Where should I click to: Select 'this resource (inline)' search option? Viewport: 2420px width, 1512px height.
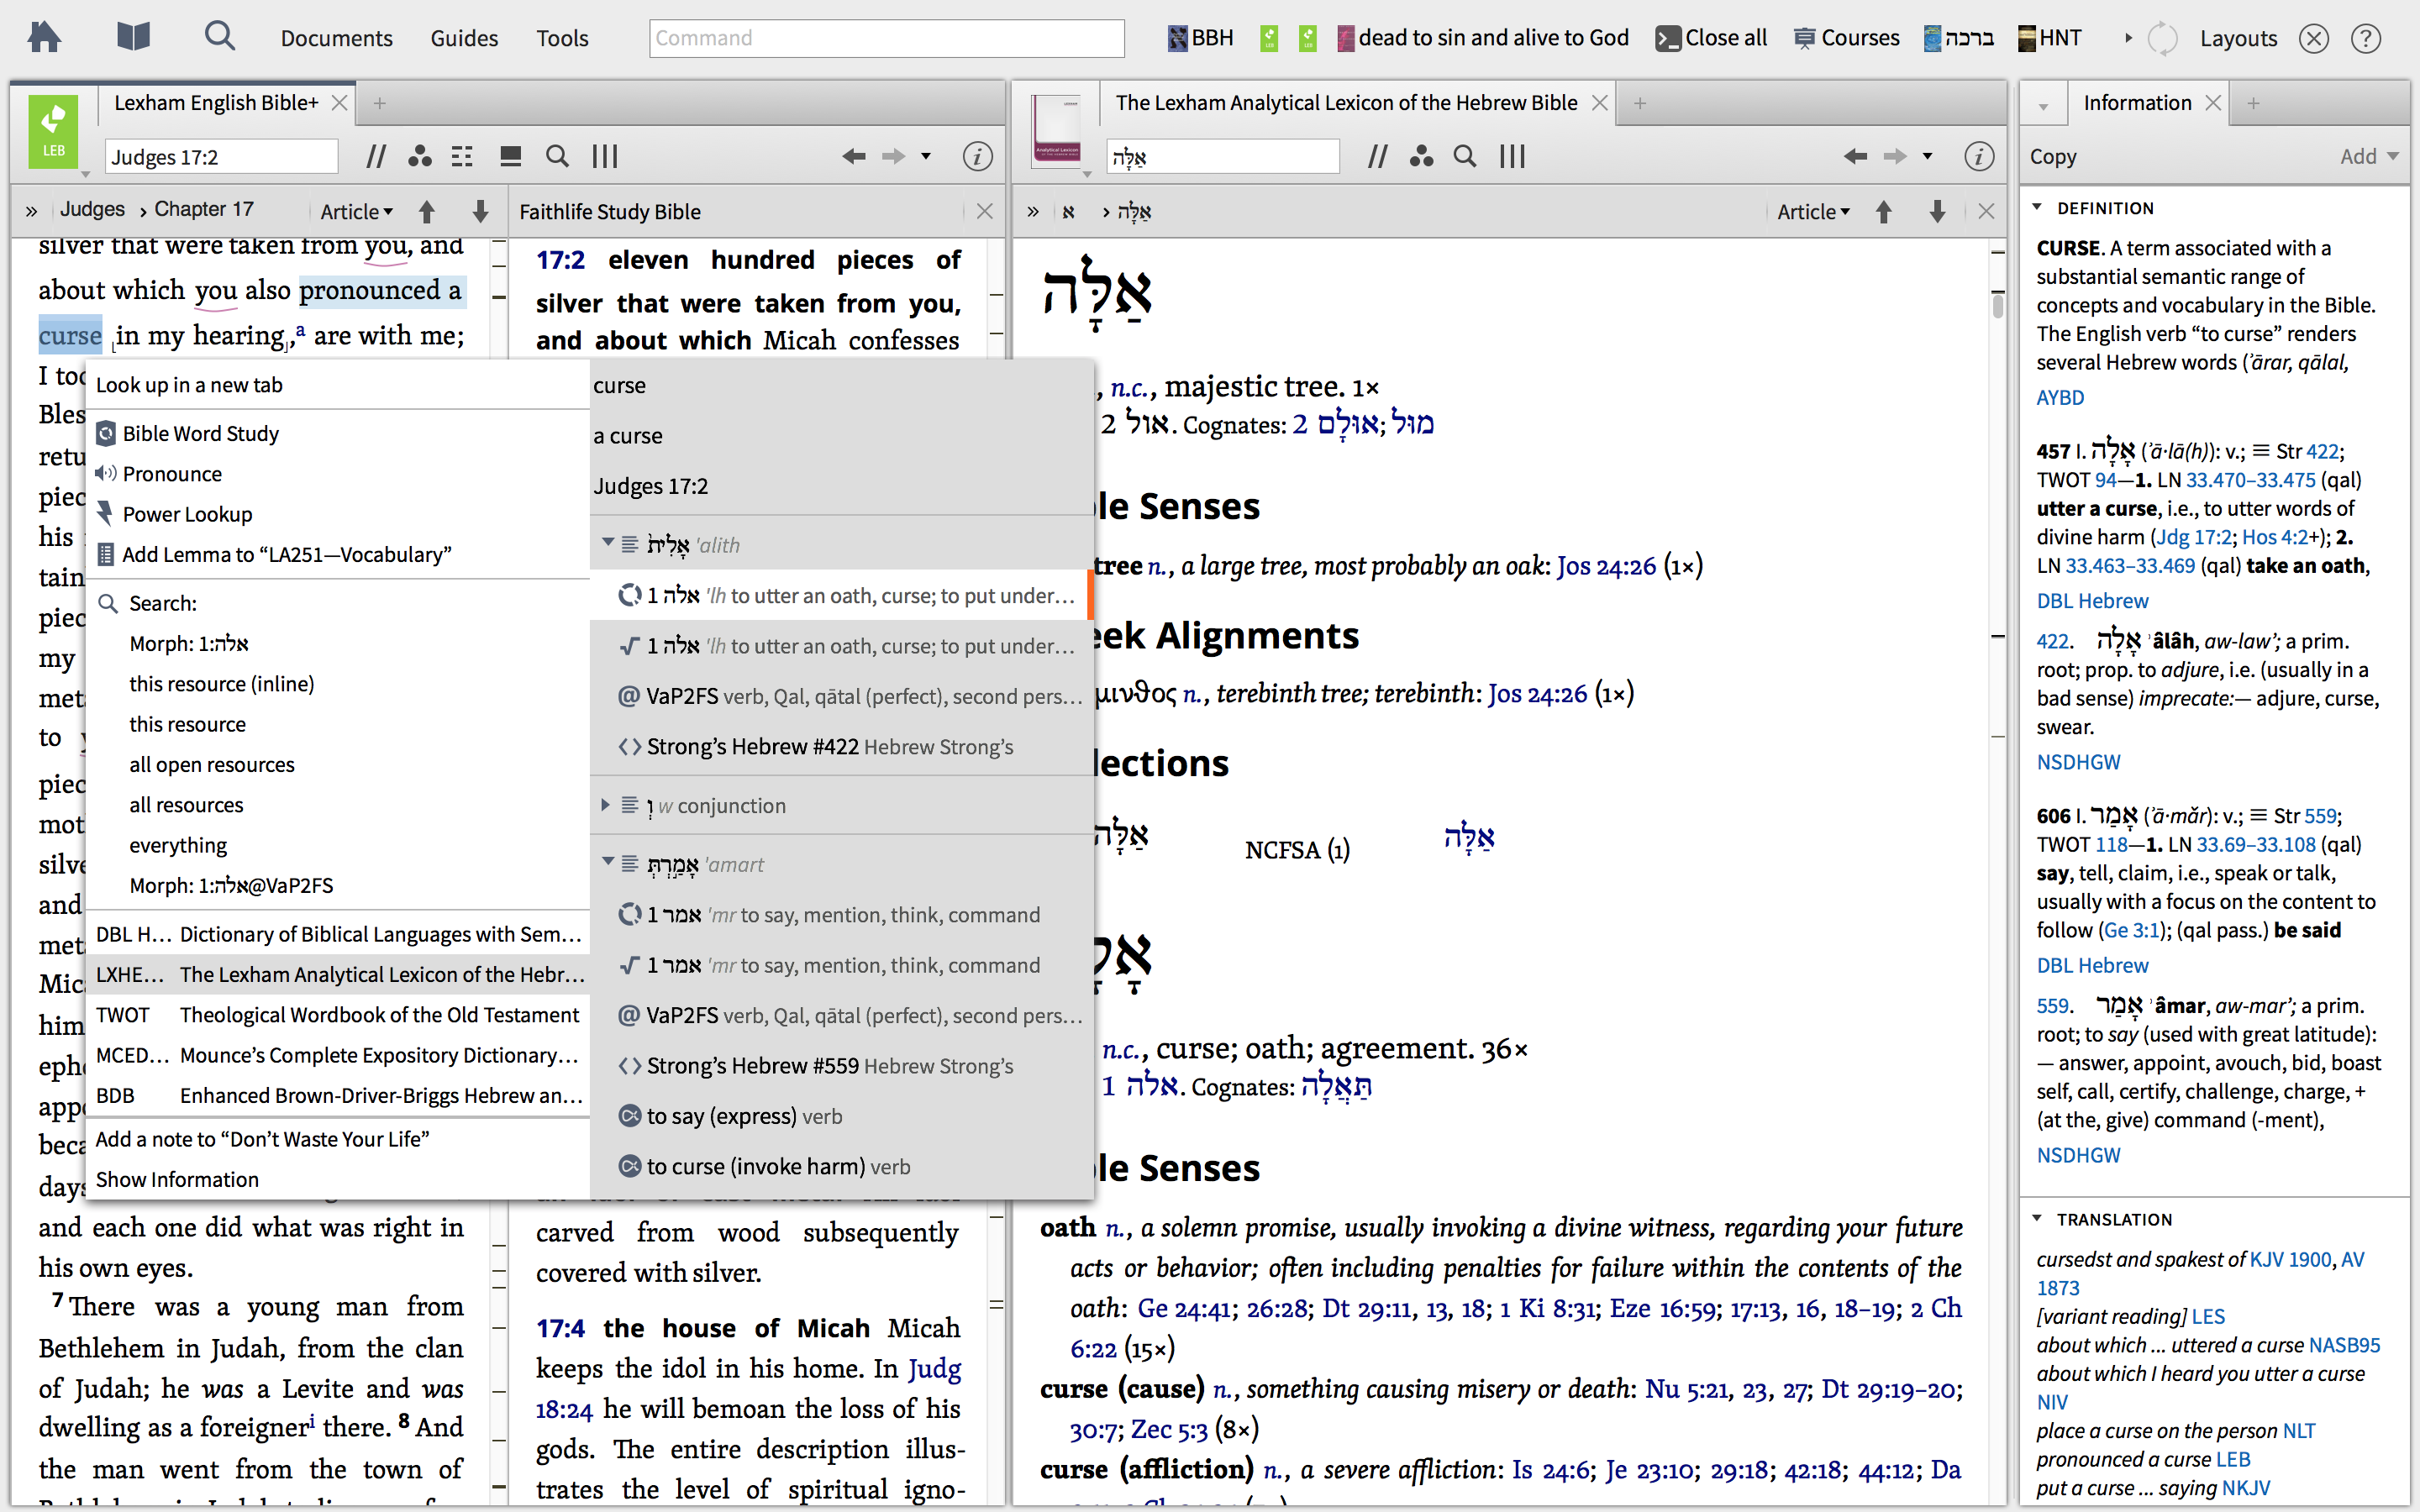[x=221, y=684]
